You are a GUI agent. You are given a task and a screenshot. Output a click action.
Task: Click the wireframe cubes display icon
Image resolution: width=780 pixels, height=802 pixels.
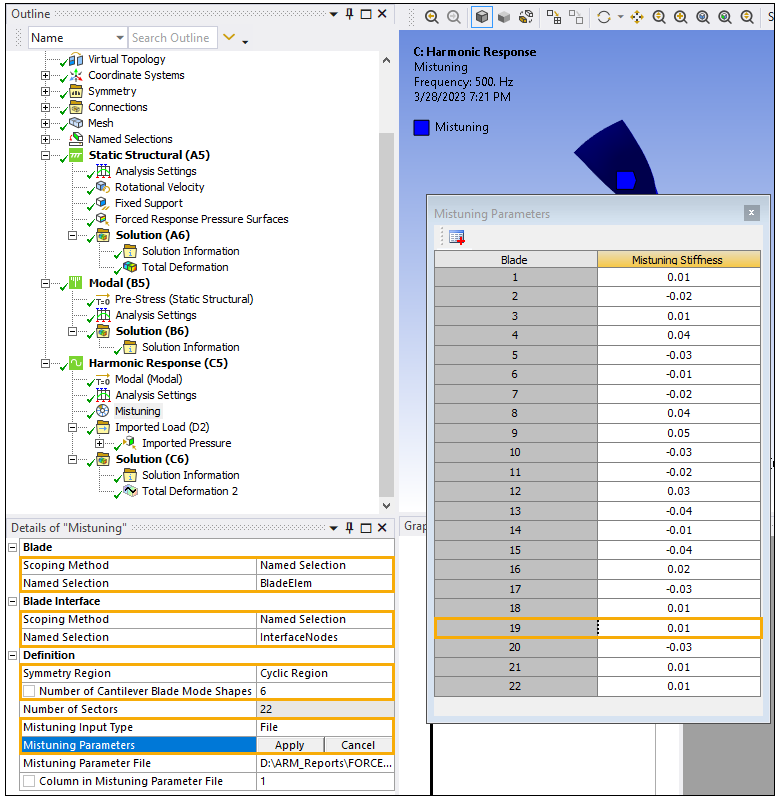(526, 17)
